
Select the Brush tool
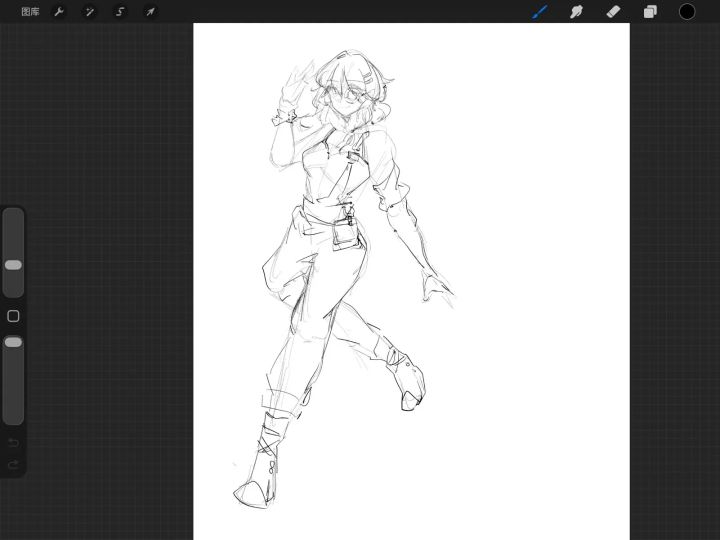click(540, 12)
